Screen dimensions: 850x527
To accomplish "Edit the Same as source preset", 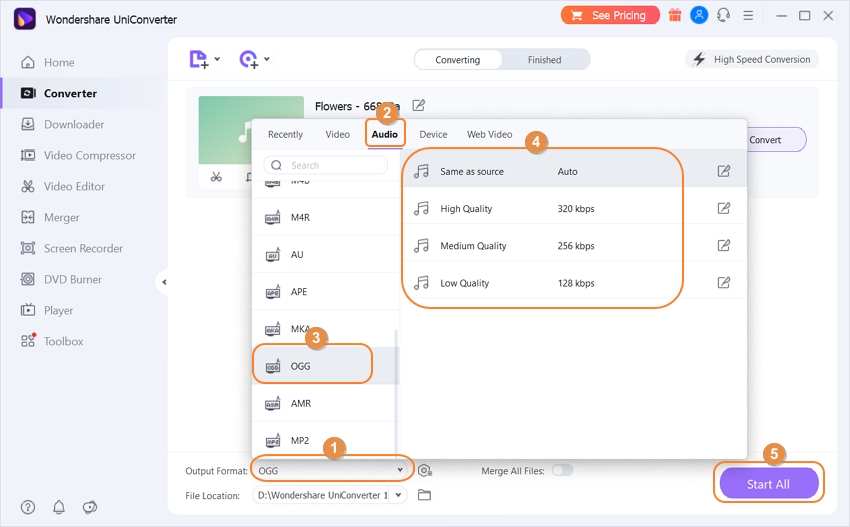I will [724, 171].
